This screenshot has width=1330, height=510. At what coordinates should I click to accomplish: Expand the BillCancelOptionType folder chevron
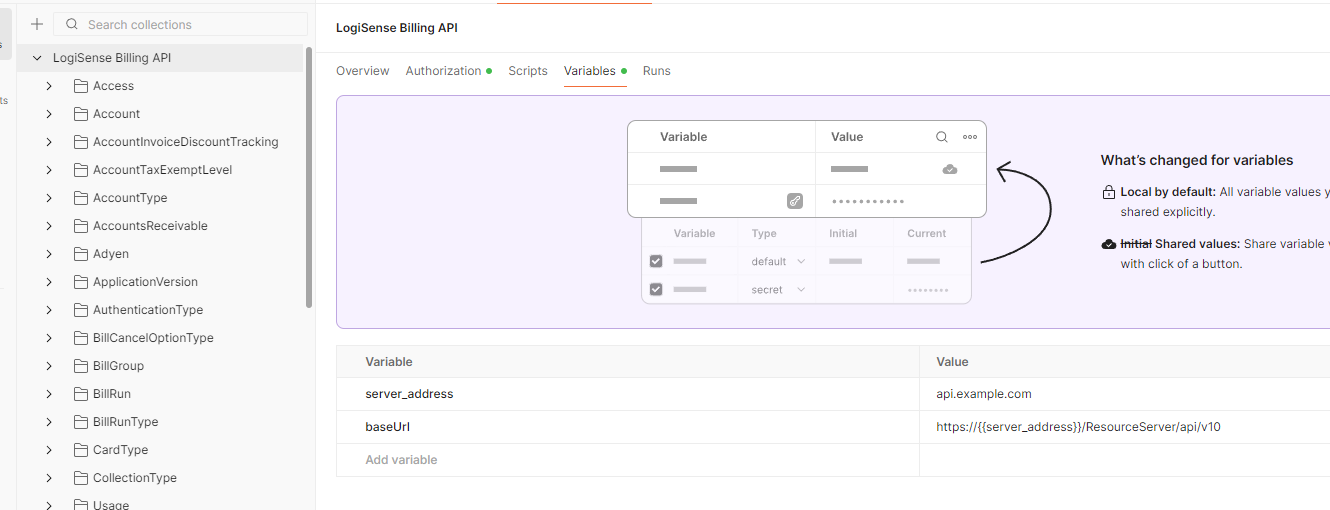click(49, 338)
